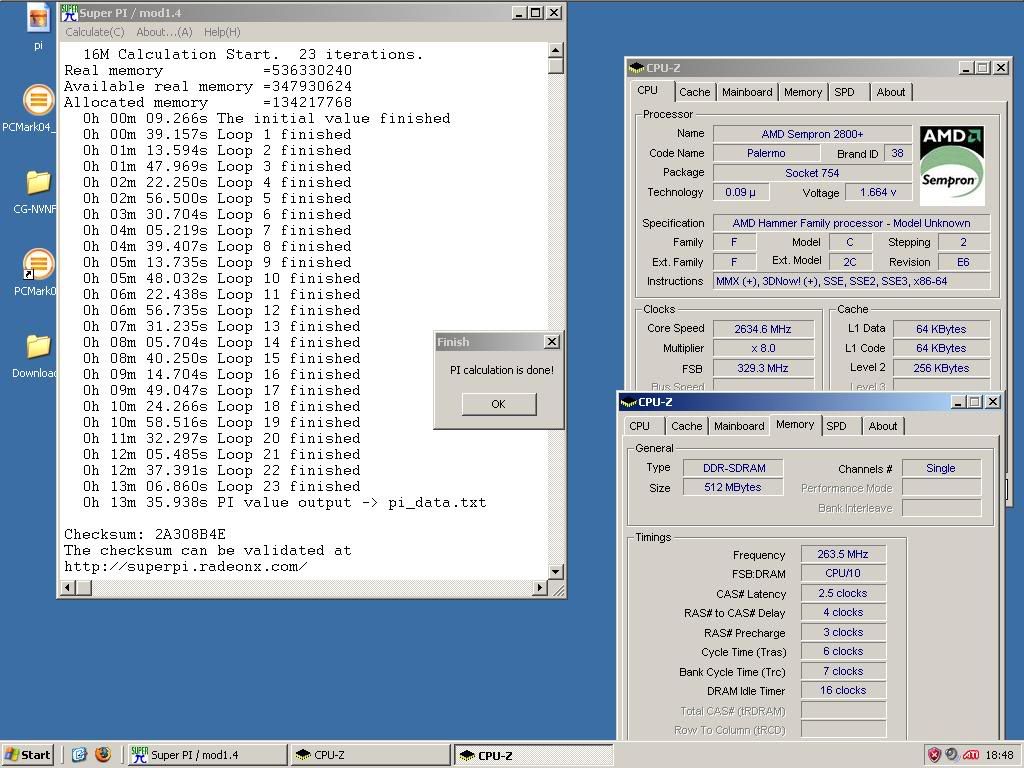Select the Mainboard tab in front CPU-Z window

click(739, 426)
